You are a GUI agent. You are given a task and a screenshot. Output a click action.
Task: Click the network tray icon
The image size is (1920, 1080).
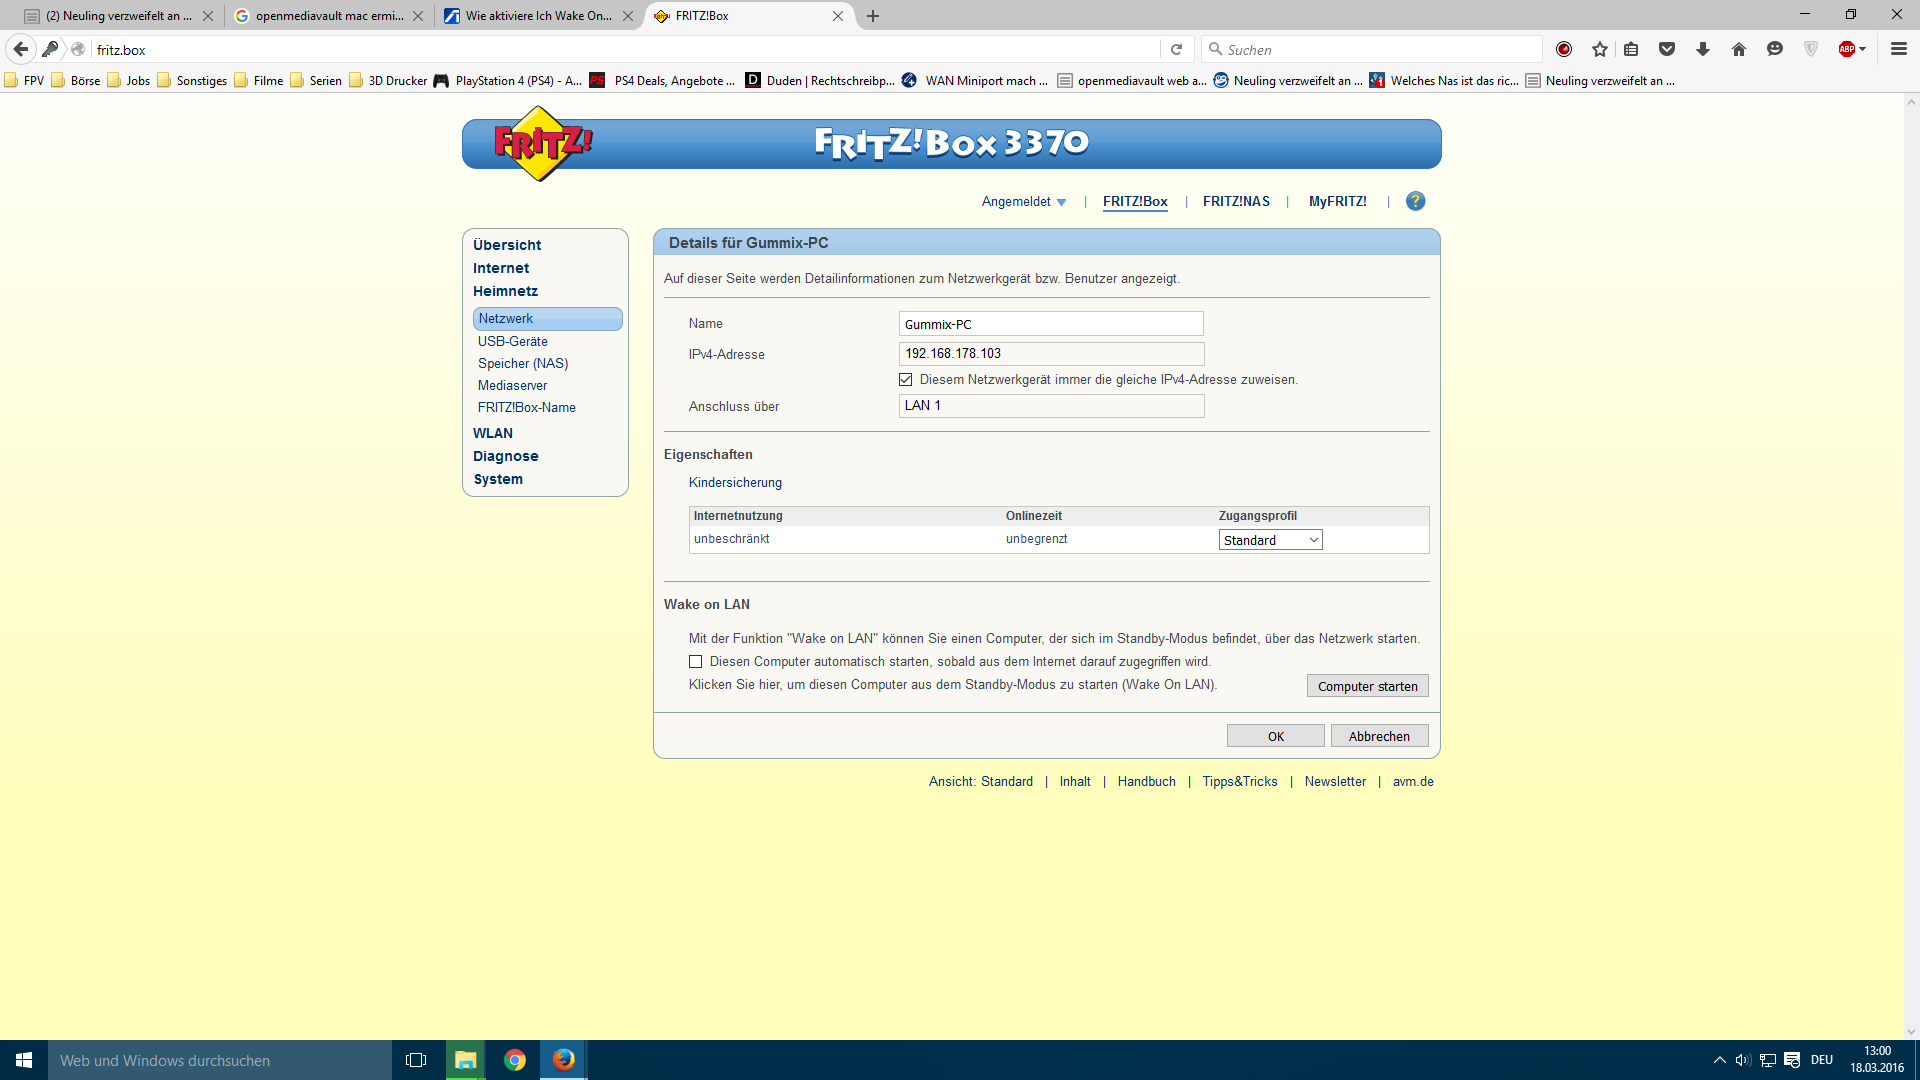[x=1768, y=1060]
